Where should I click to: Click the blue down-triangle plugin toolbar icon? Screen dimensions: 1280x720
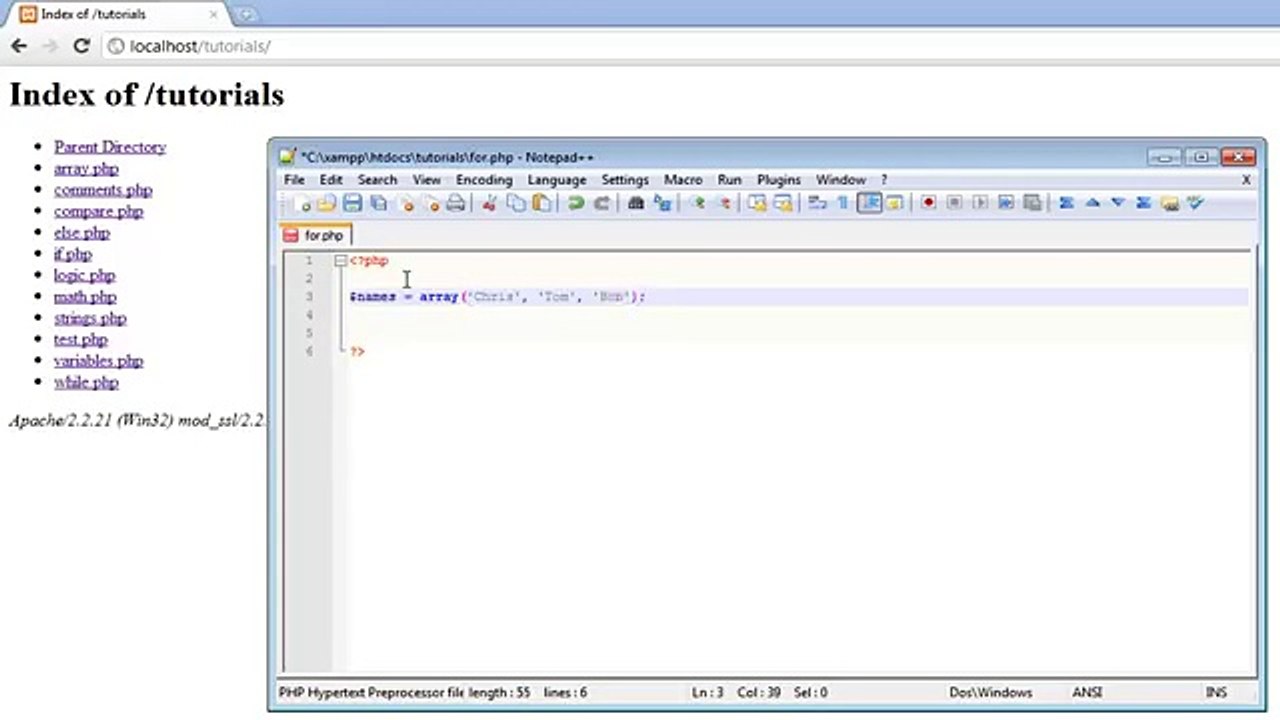1118,203
